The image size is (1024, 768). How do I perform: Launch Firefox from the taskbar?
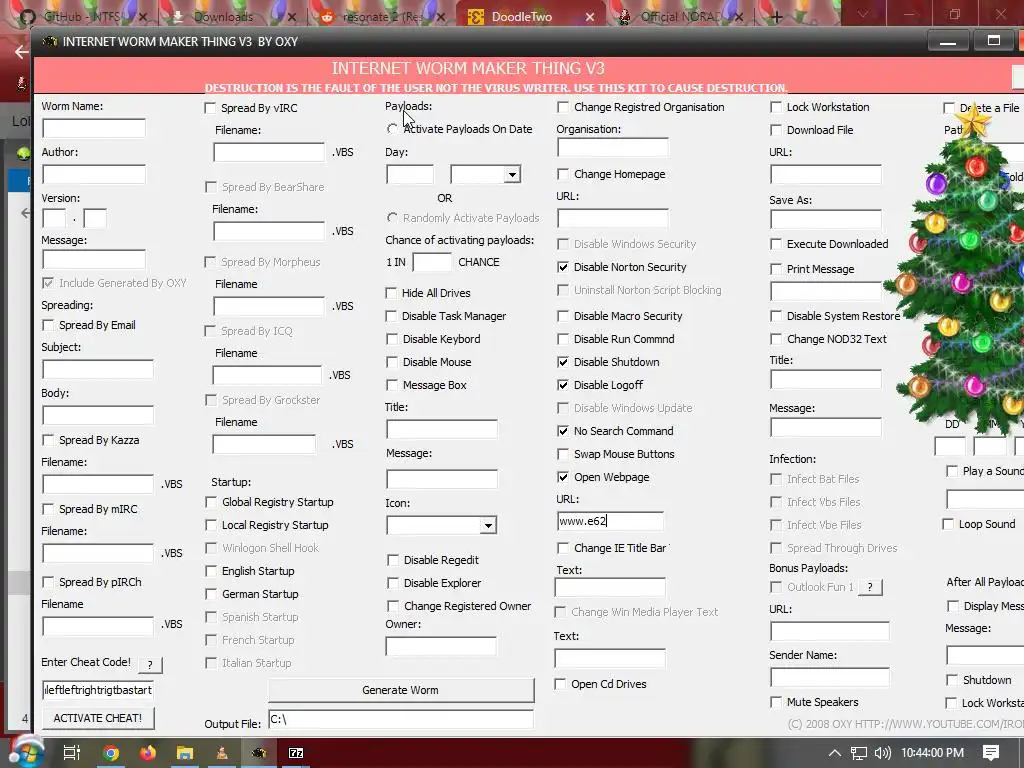point(148,753)
